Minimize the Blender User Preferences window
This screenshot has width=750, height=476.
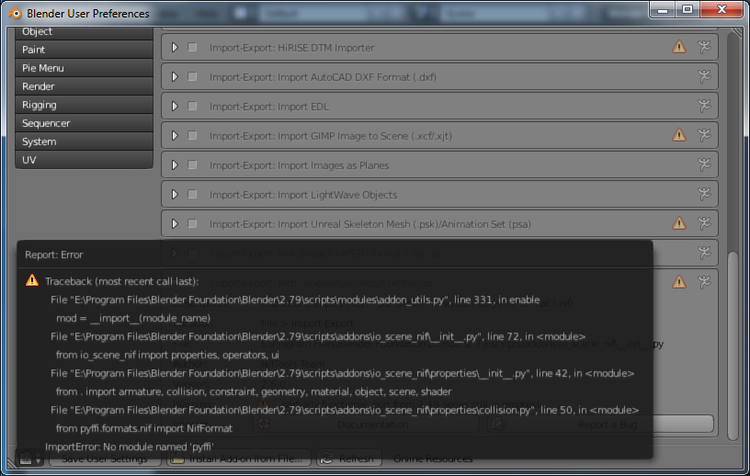pos(662,10)
